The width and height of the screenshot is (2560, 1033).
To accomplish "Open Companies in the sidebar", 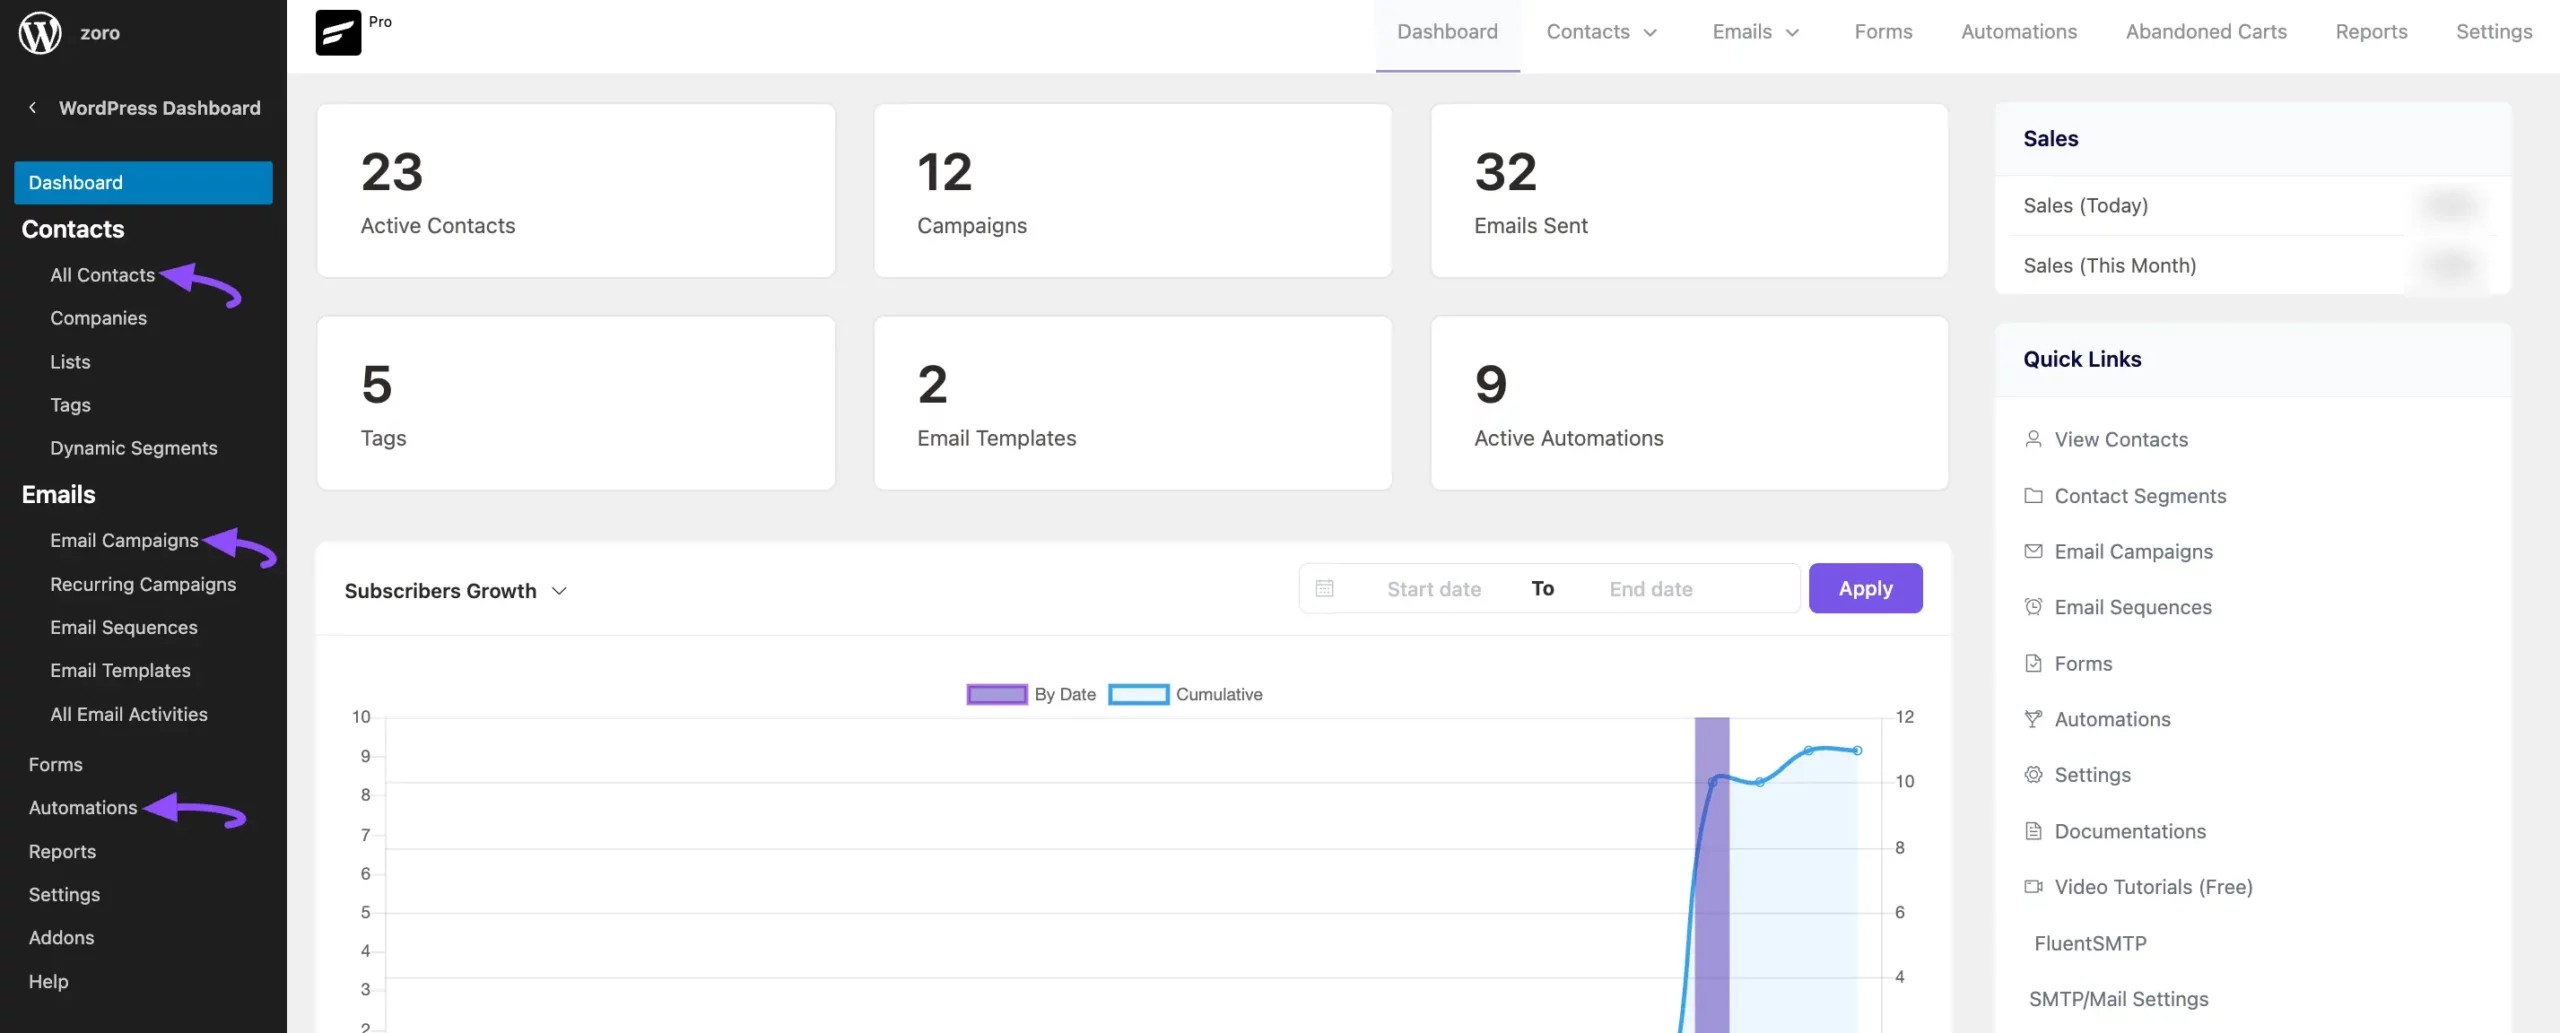I will point(98,318).
